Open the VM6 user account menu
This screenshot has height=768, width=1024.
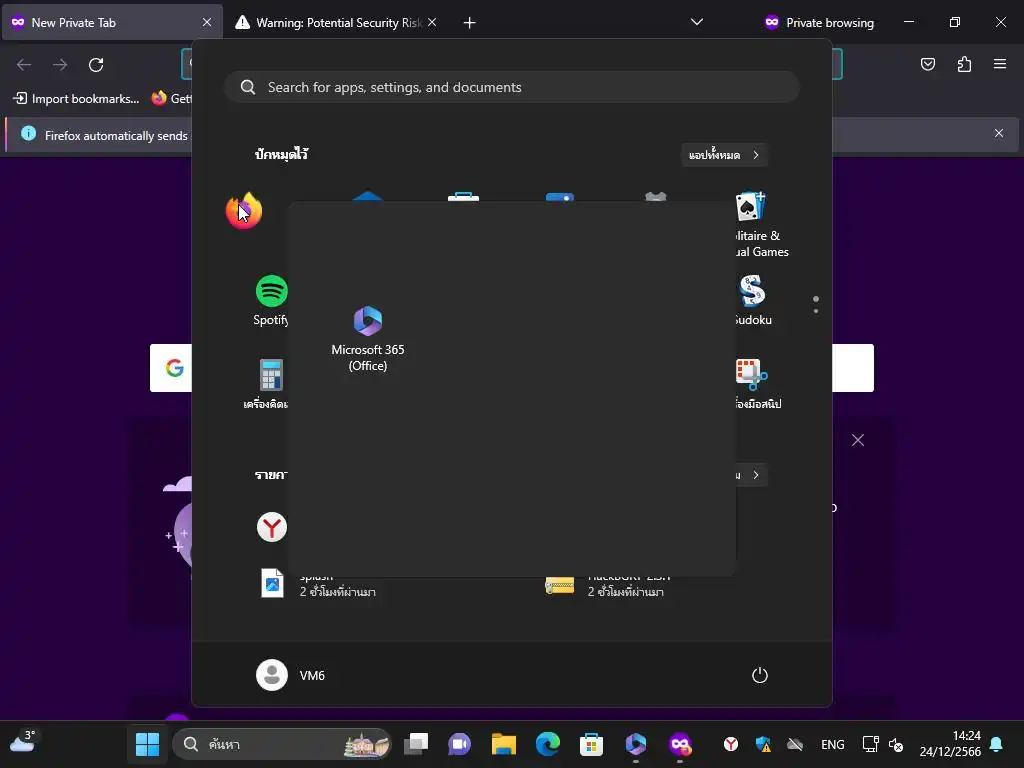point(291,675)
